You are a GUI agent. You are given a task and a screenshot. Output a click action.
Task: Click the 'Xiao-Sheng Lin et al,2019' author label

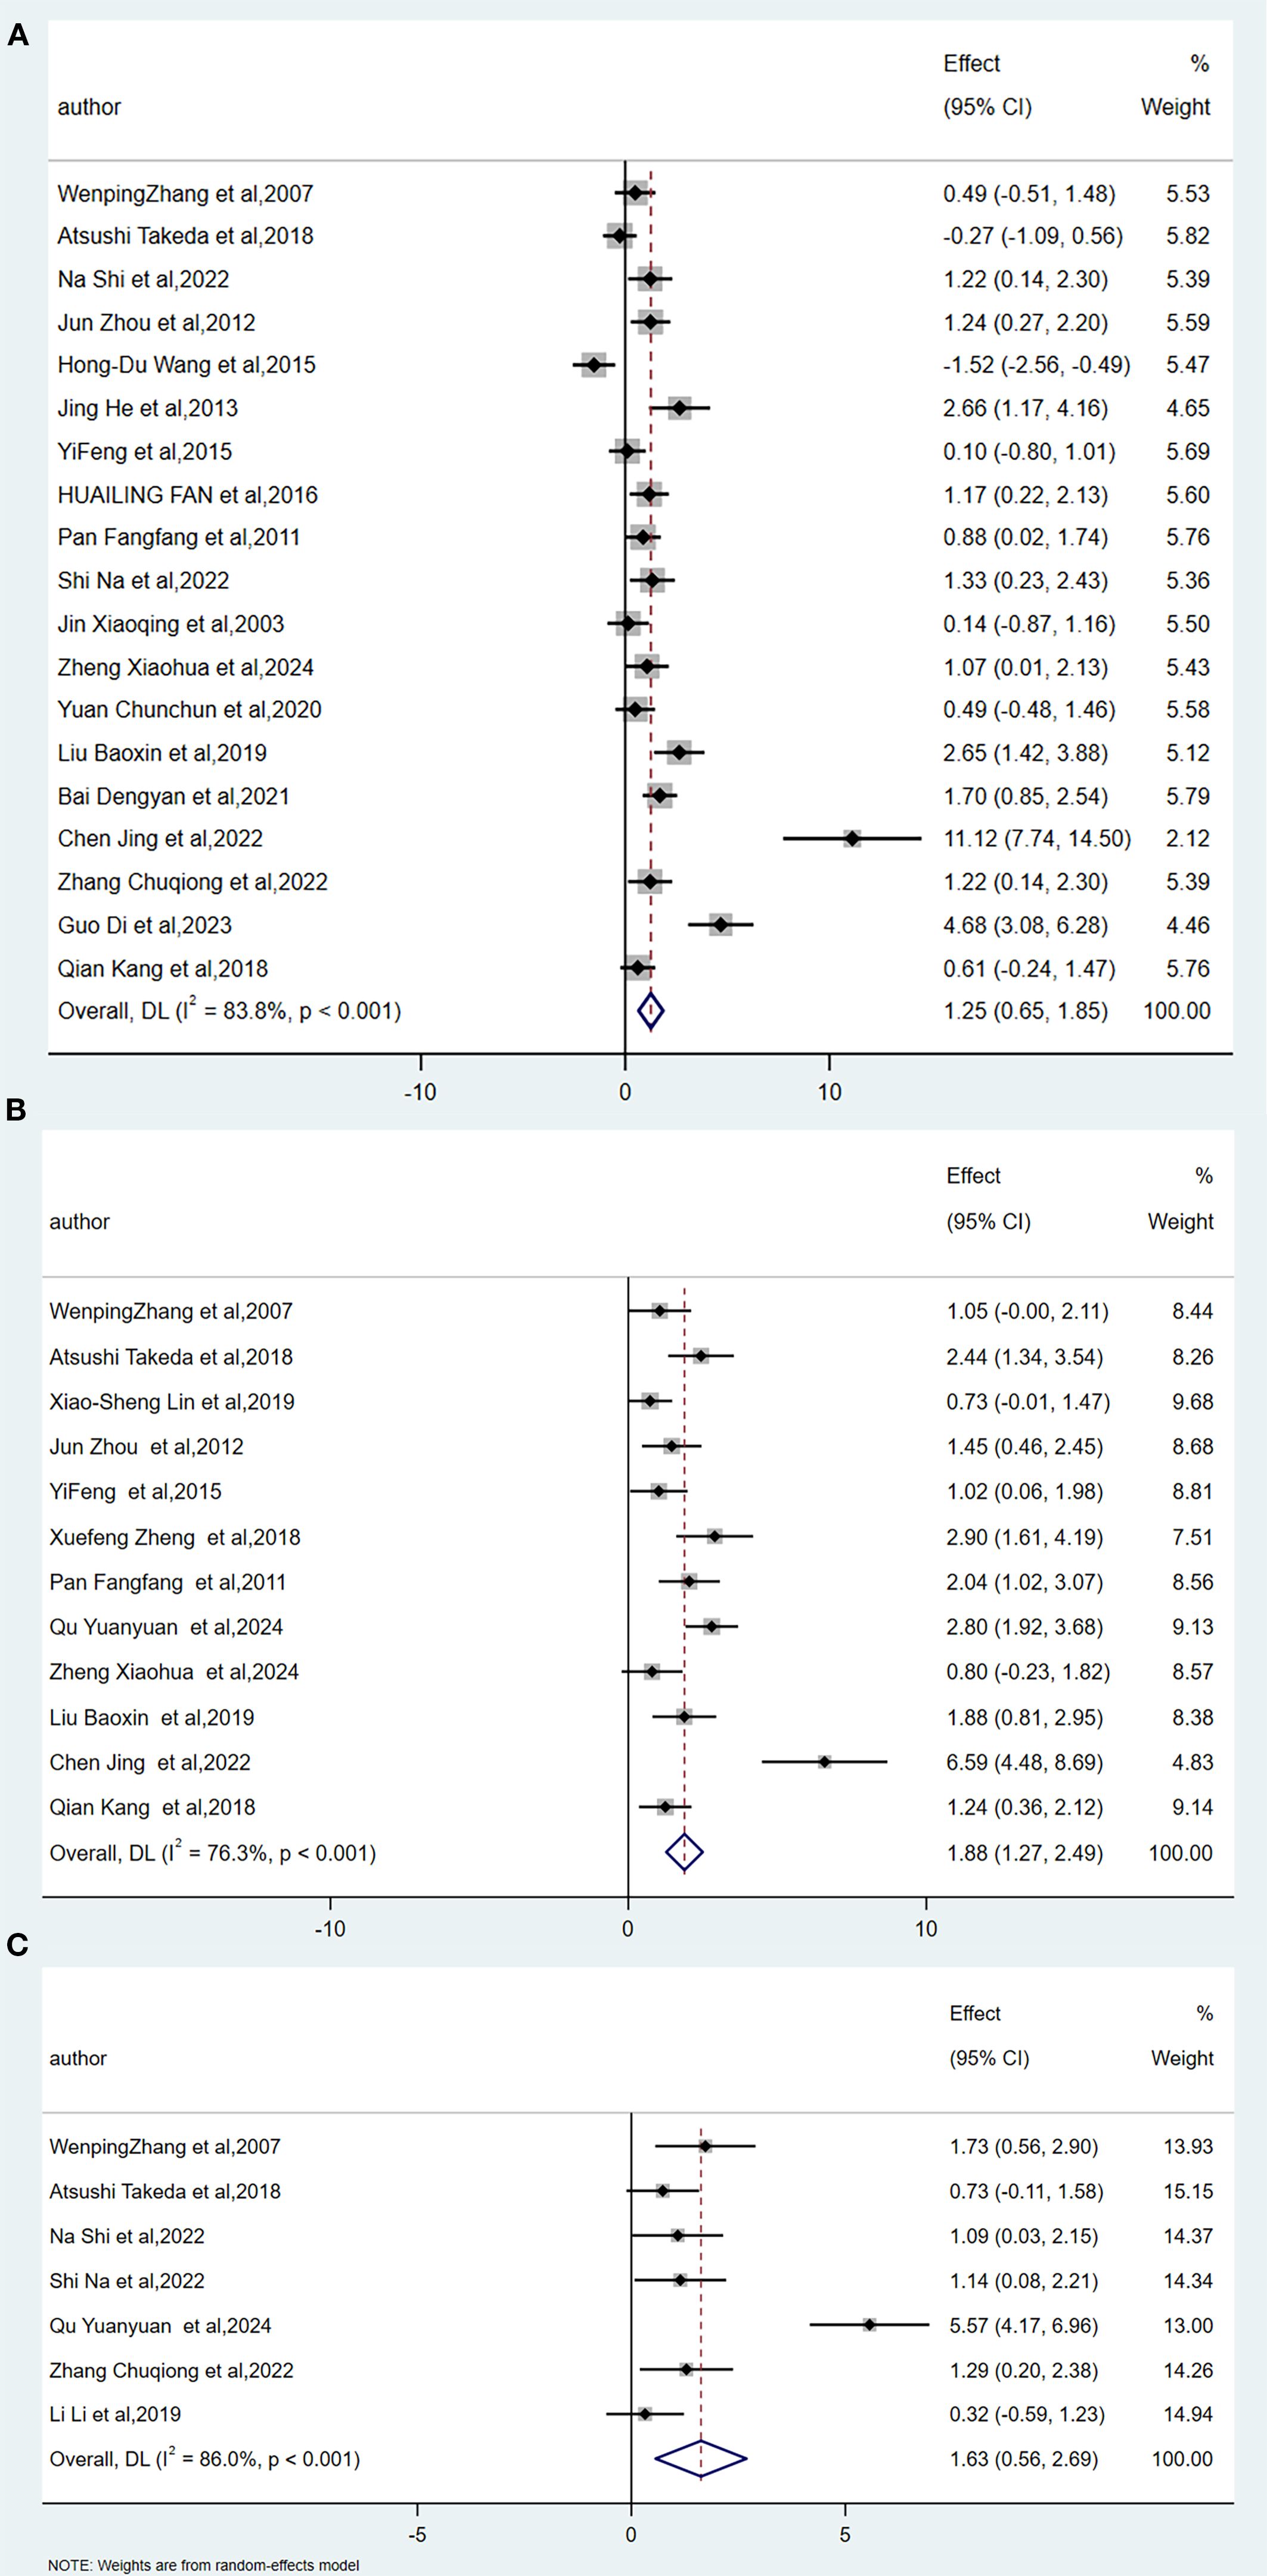point(172,1402)
